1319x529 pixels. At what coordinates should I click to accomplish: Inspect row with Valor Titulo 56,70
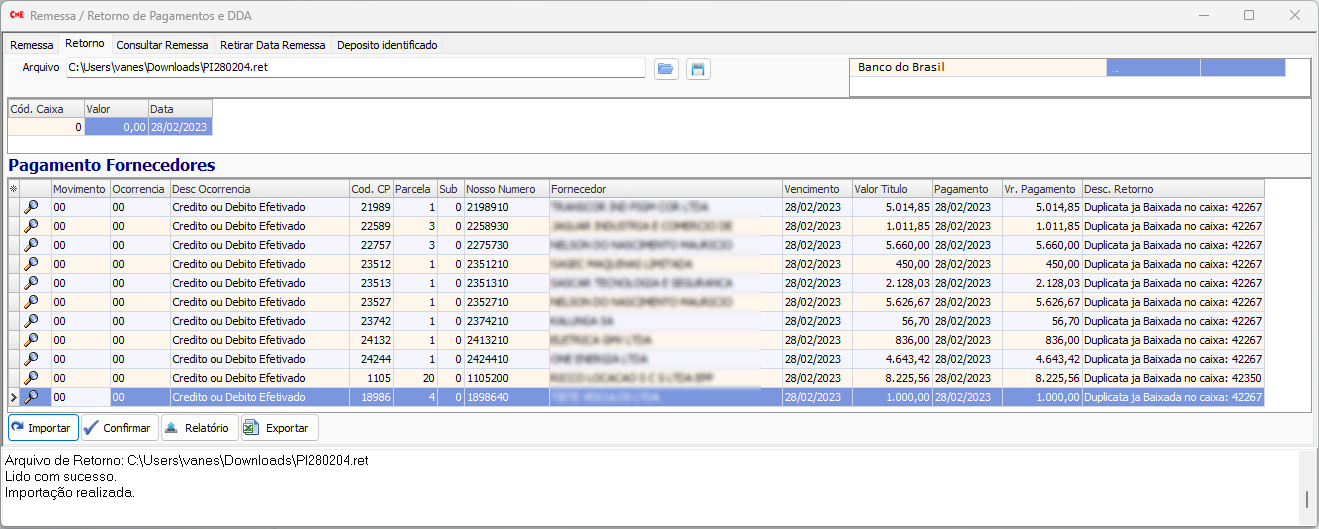pos(31,321)
